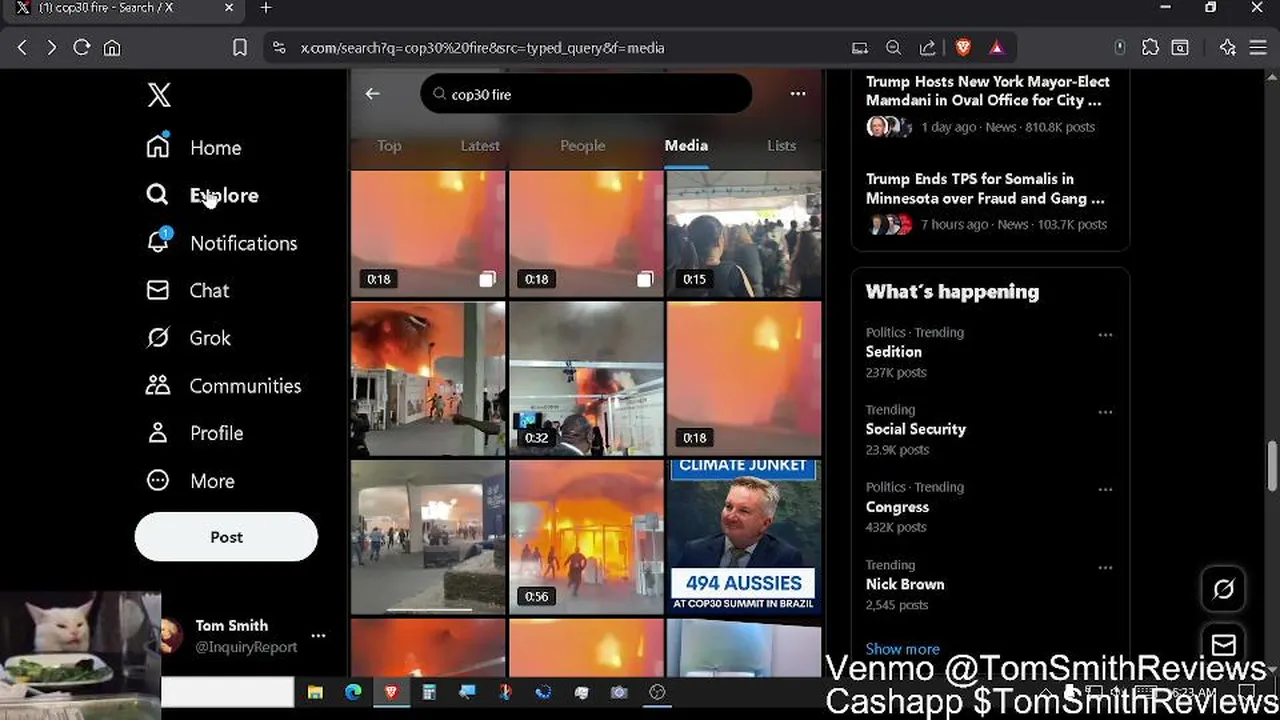This screenshot has width=1280, height=720.
Task: Open more options for the Social Security trend
Action: tap(1105, 412)
